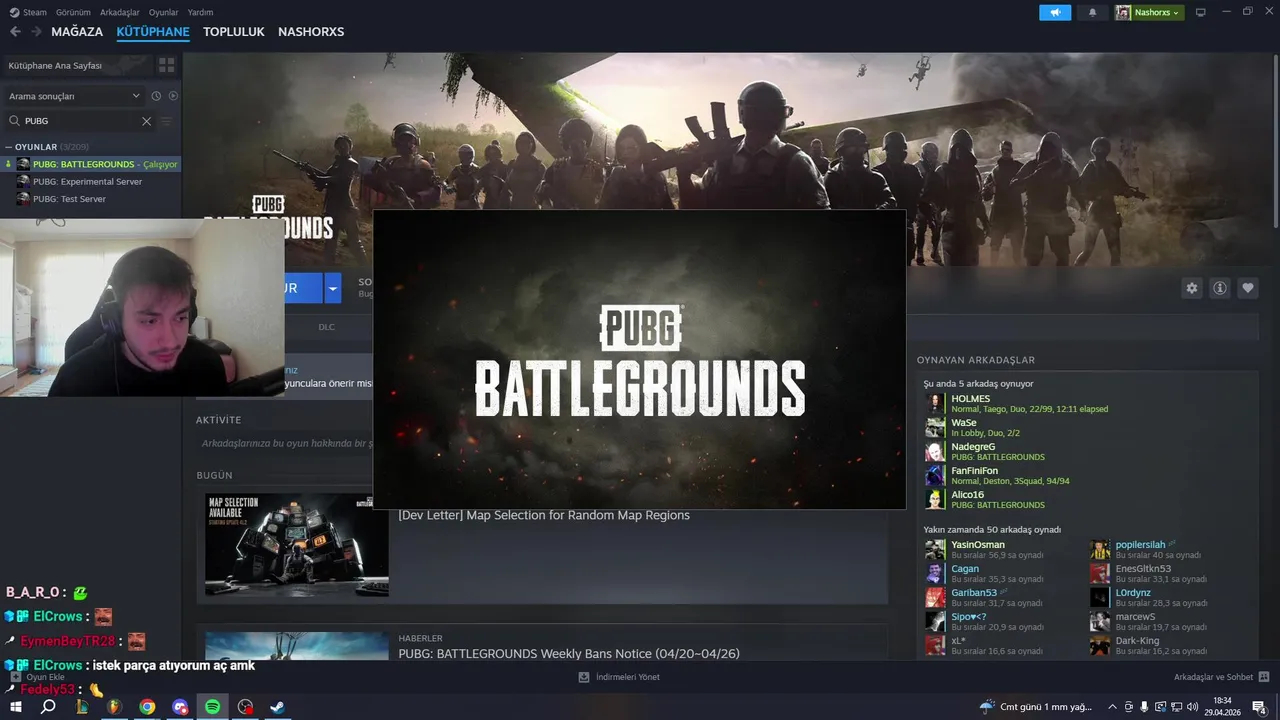The image size is (1280, 720).
Task: Select PUBG: Test Server
Action: [x=69, y=199]
